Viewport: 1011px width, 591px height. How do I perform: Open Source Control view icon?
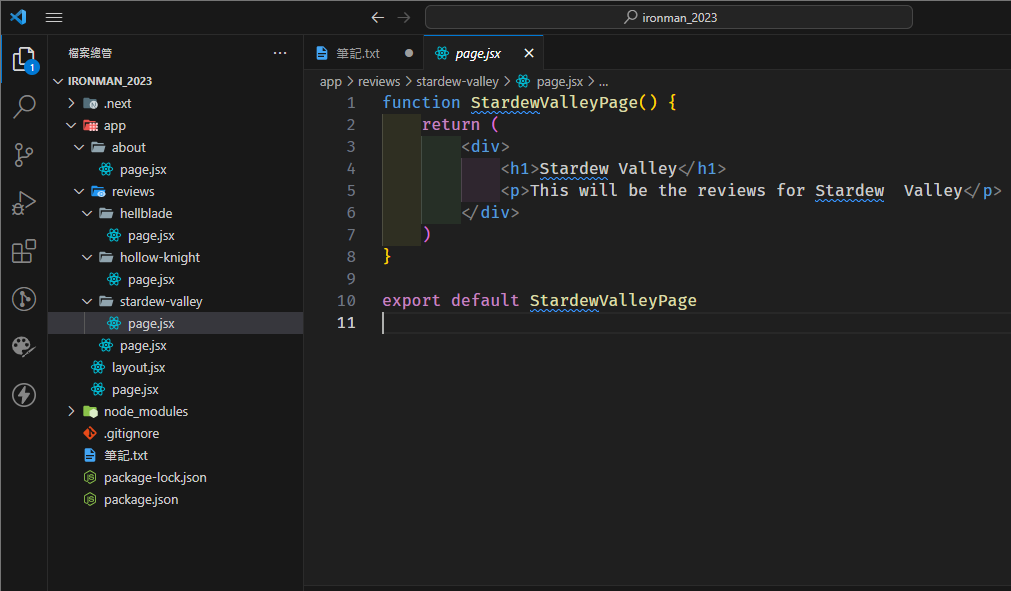point(24,155)
